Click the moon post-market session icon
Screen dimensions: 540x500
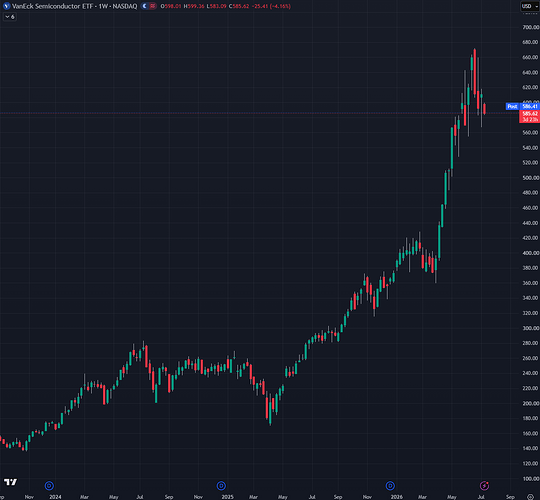(x=145, y=6)
